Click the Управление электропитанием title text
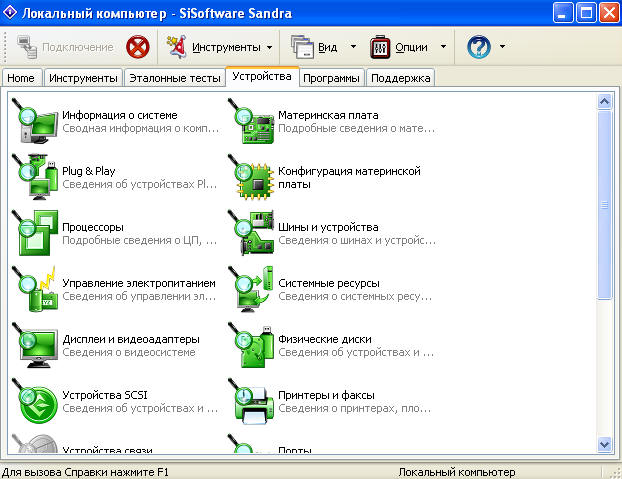Screen dimensions: 622x479 (x=139, y=283)
